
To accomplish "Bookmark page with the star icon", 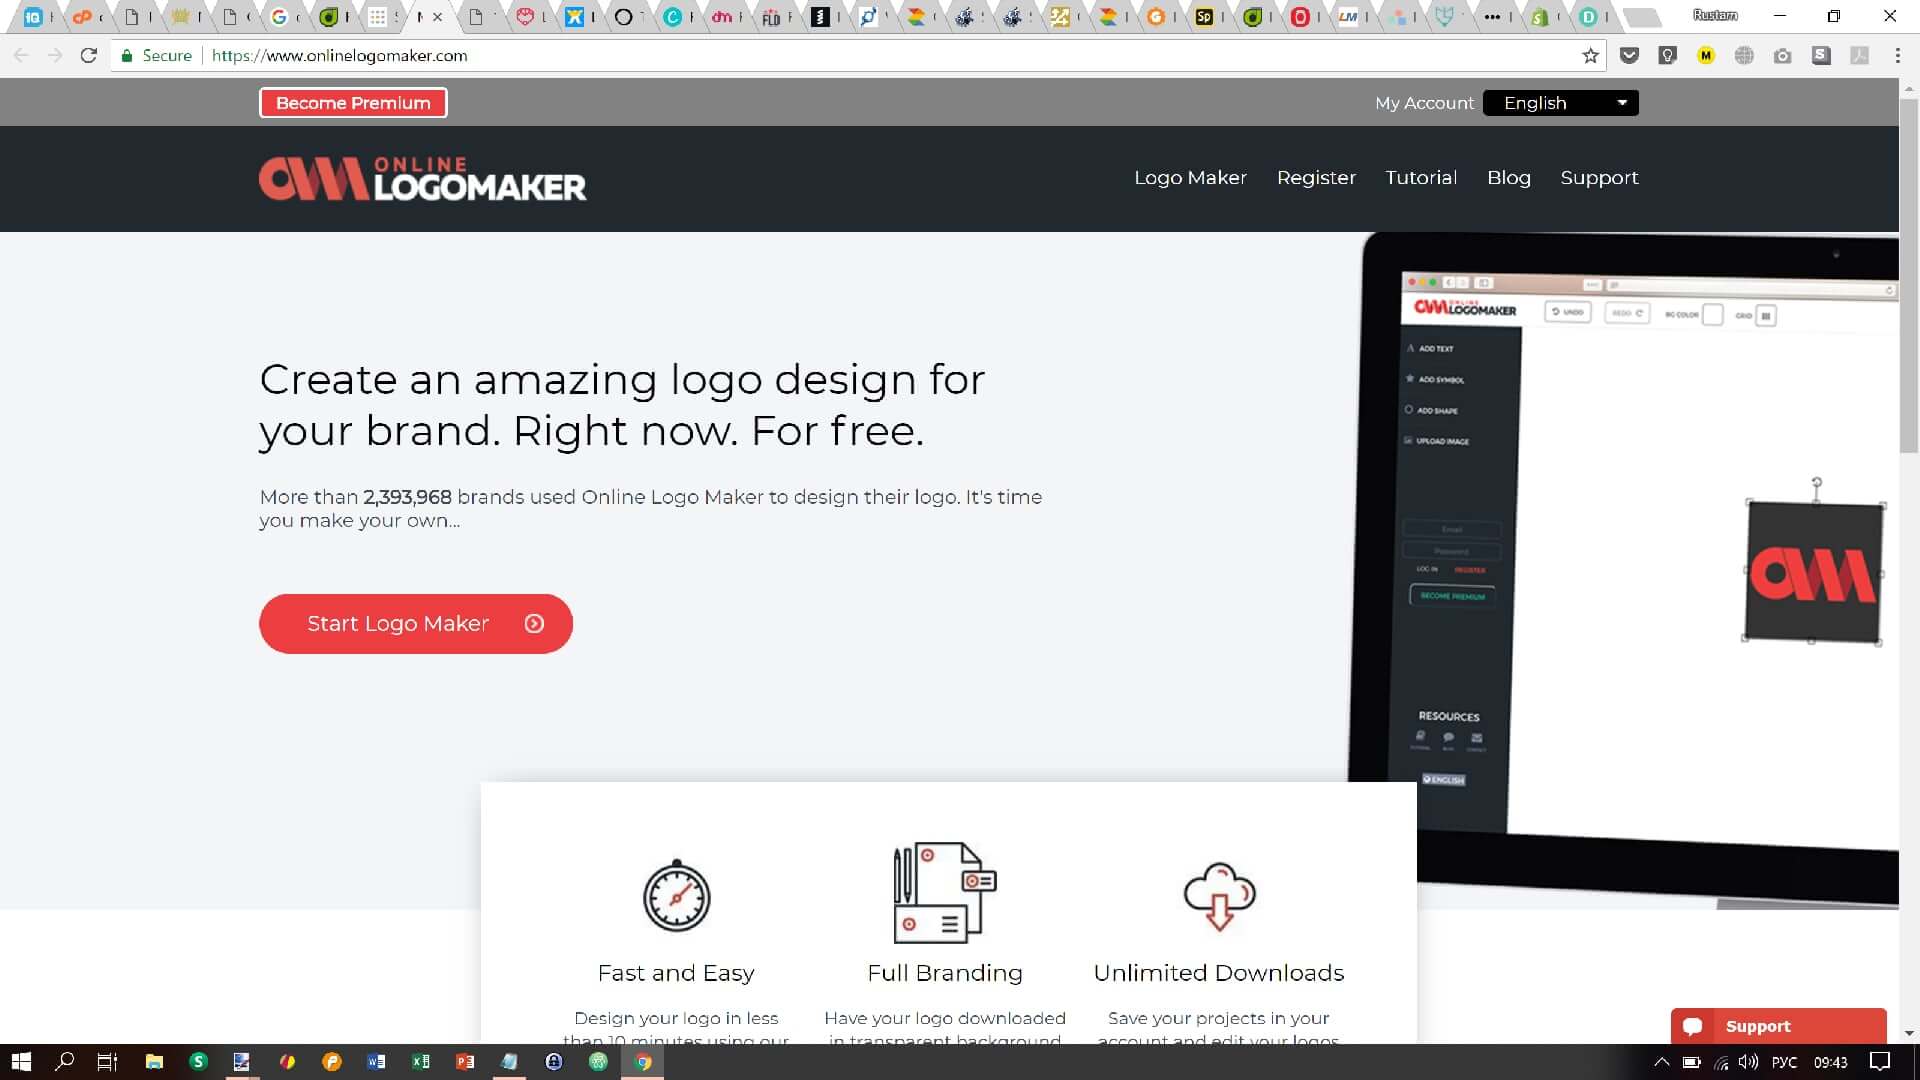I will (1590, 56).
